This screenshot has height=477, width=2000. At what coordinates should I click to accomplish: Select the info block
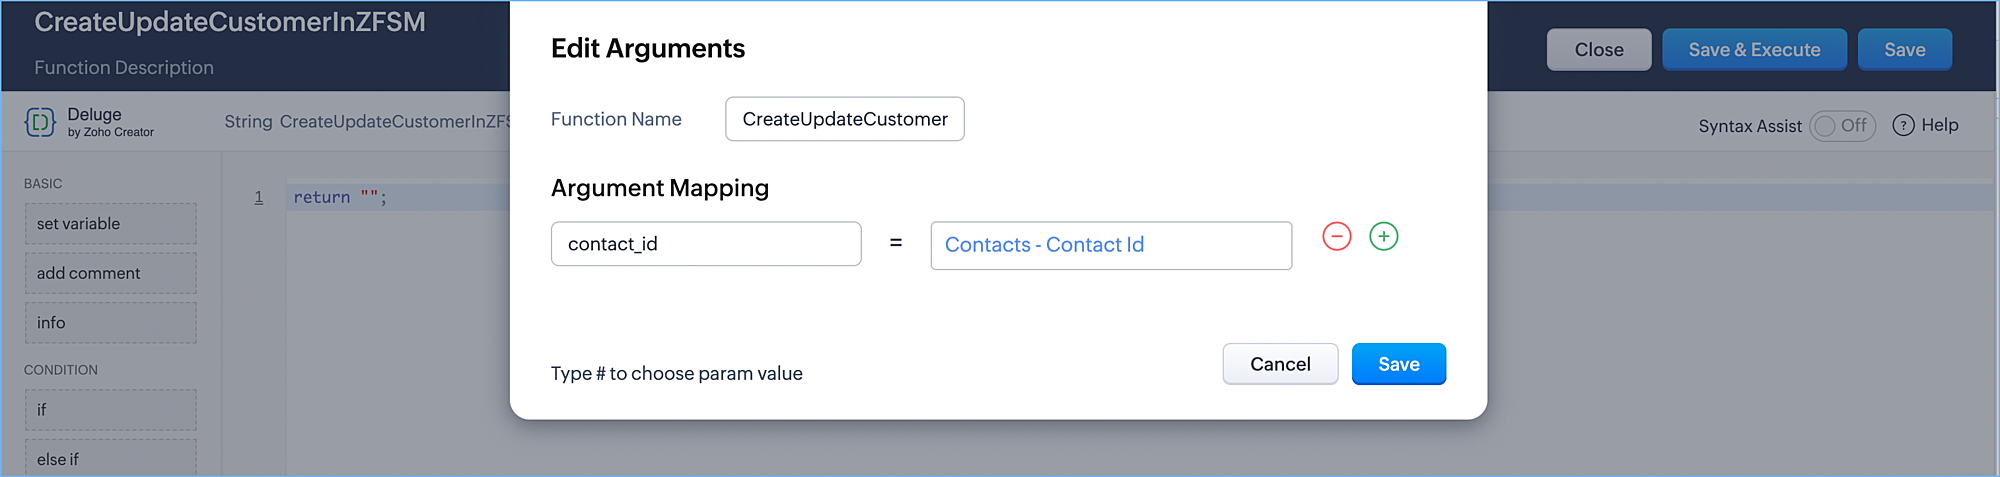pos(110,323)
